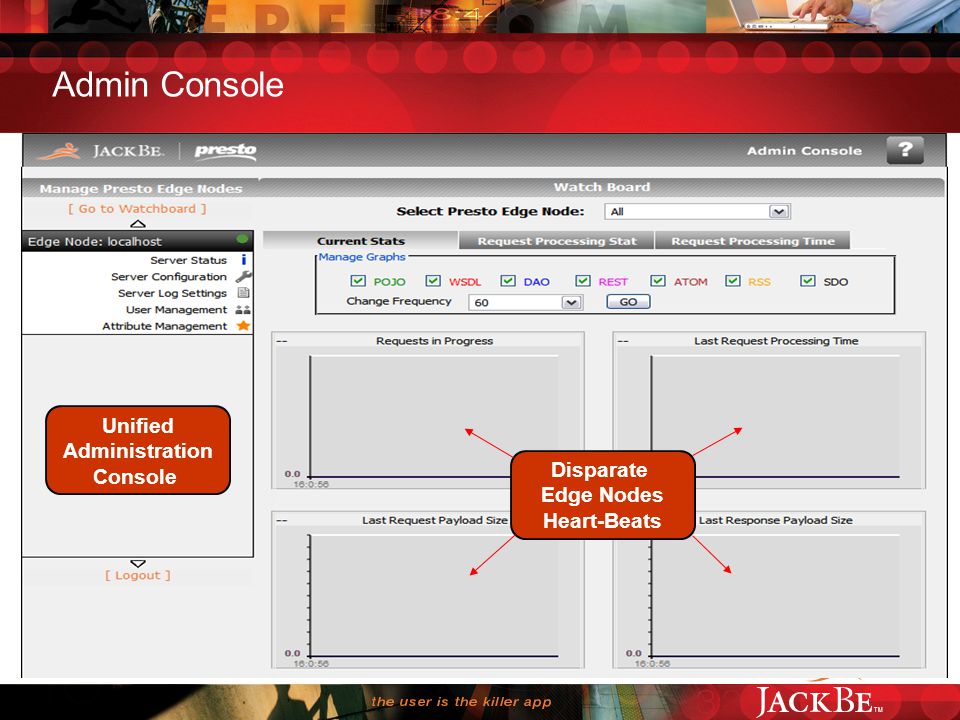This screenshot has height=720, width=960.
Task: Click the presto logo
Action: pyautogui.click(x=225, y=151)
